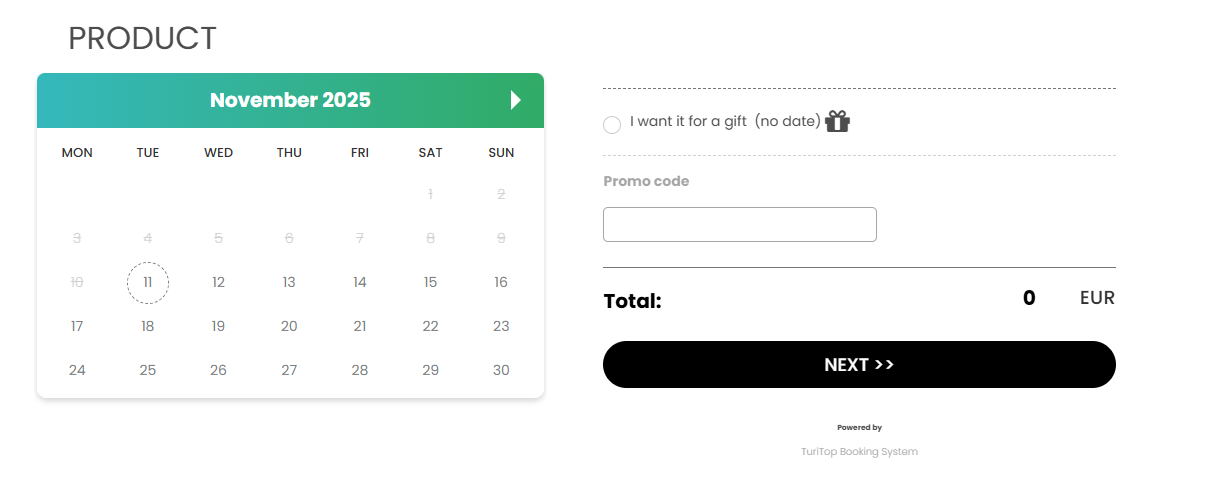The width and height of the screenshot is (1210, 483).
Task: Open the TuriTop Booking System link
Action: click(x=859, y=452)
